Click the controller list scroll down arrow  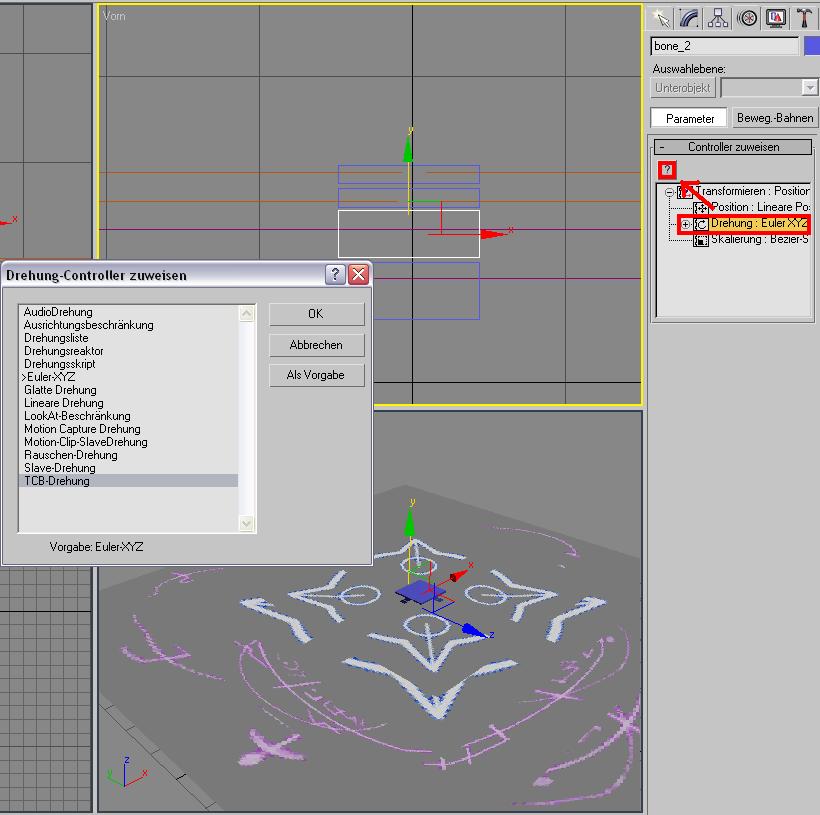[x=247, y=523]
